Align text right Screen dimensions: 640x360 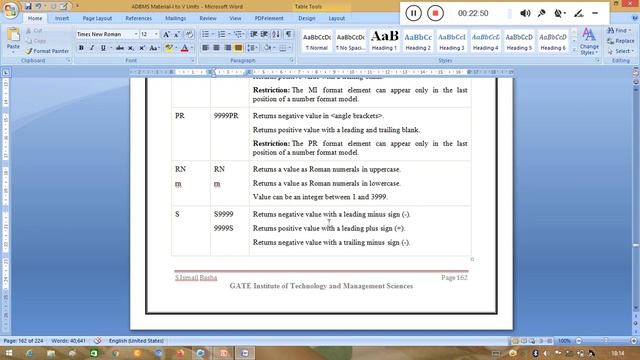227,48
